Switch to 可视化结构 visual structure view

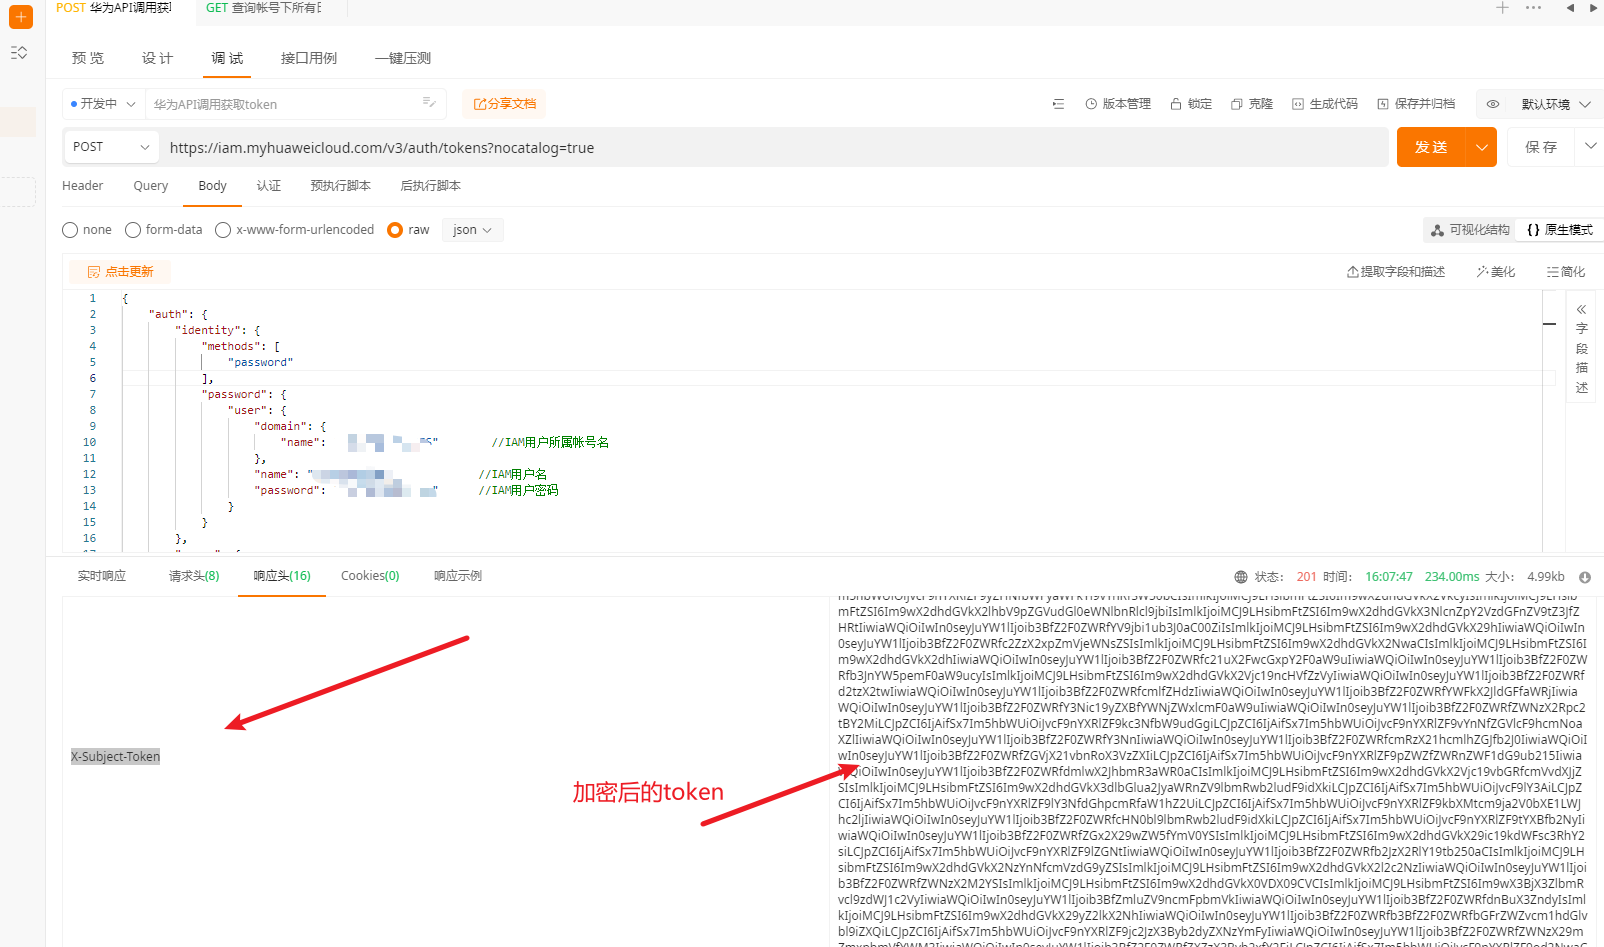pyautogui.click(x=1470, y=230)
